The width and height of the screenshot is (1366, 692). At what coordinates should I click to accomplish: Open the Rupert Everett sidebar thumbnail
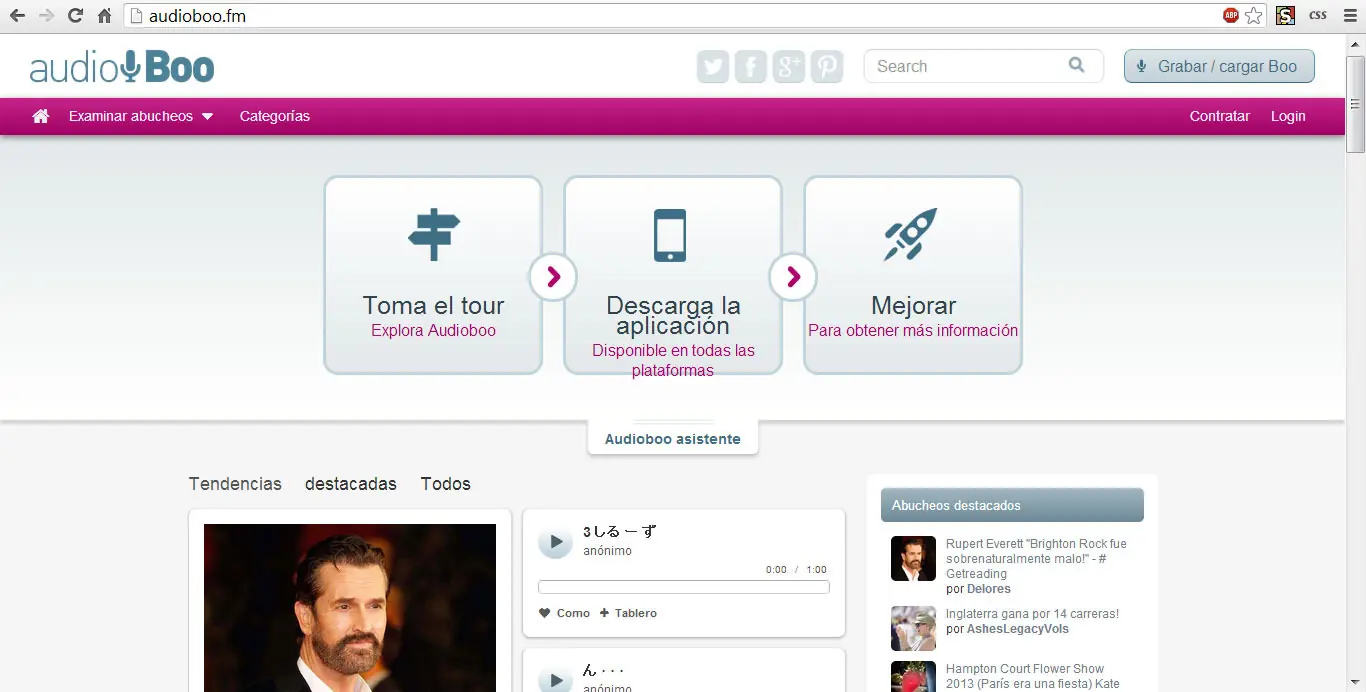[x=913, y=559]
